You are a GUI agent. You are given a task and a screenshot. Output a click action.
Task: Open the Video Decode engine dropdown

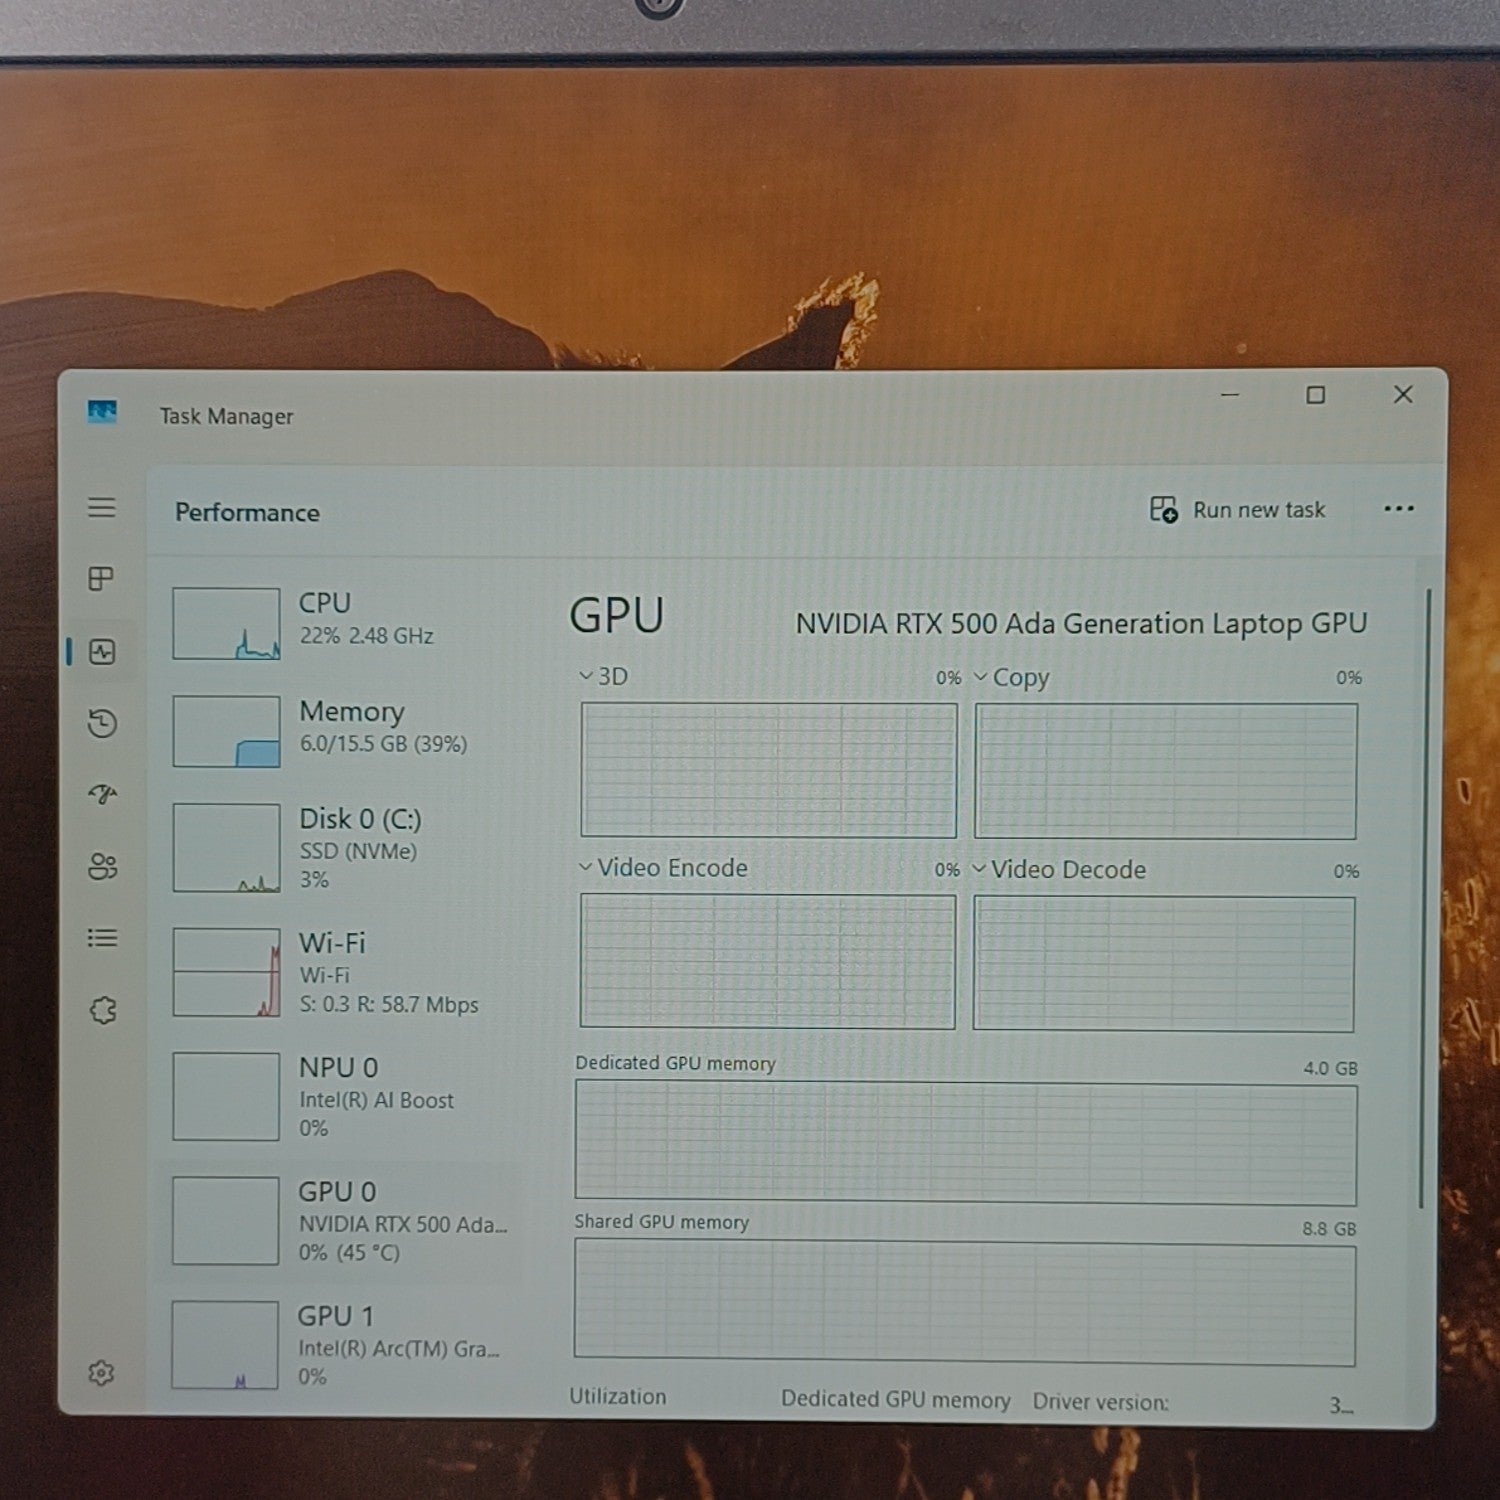[x=1060, y=870]
